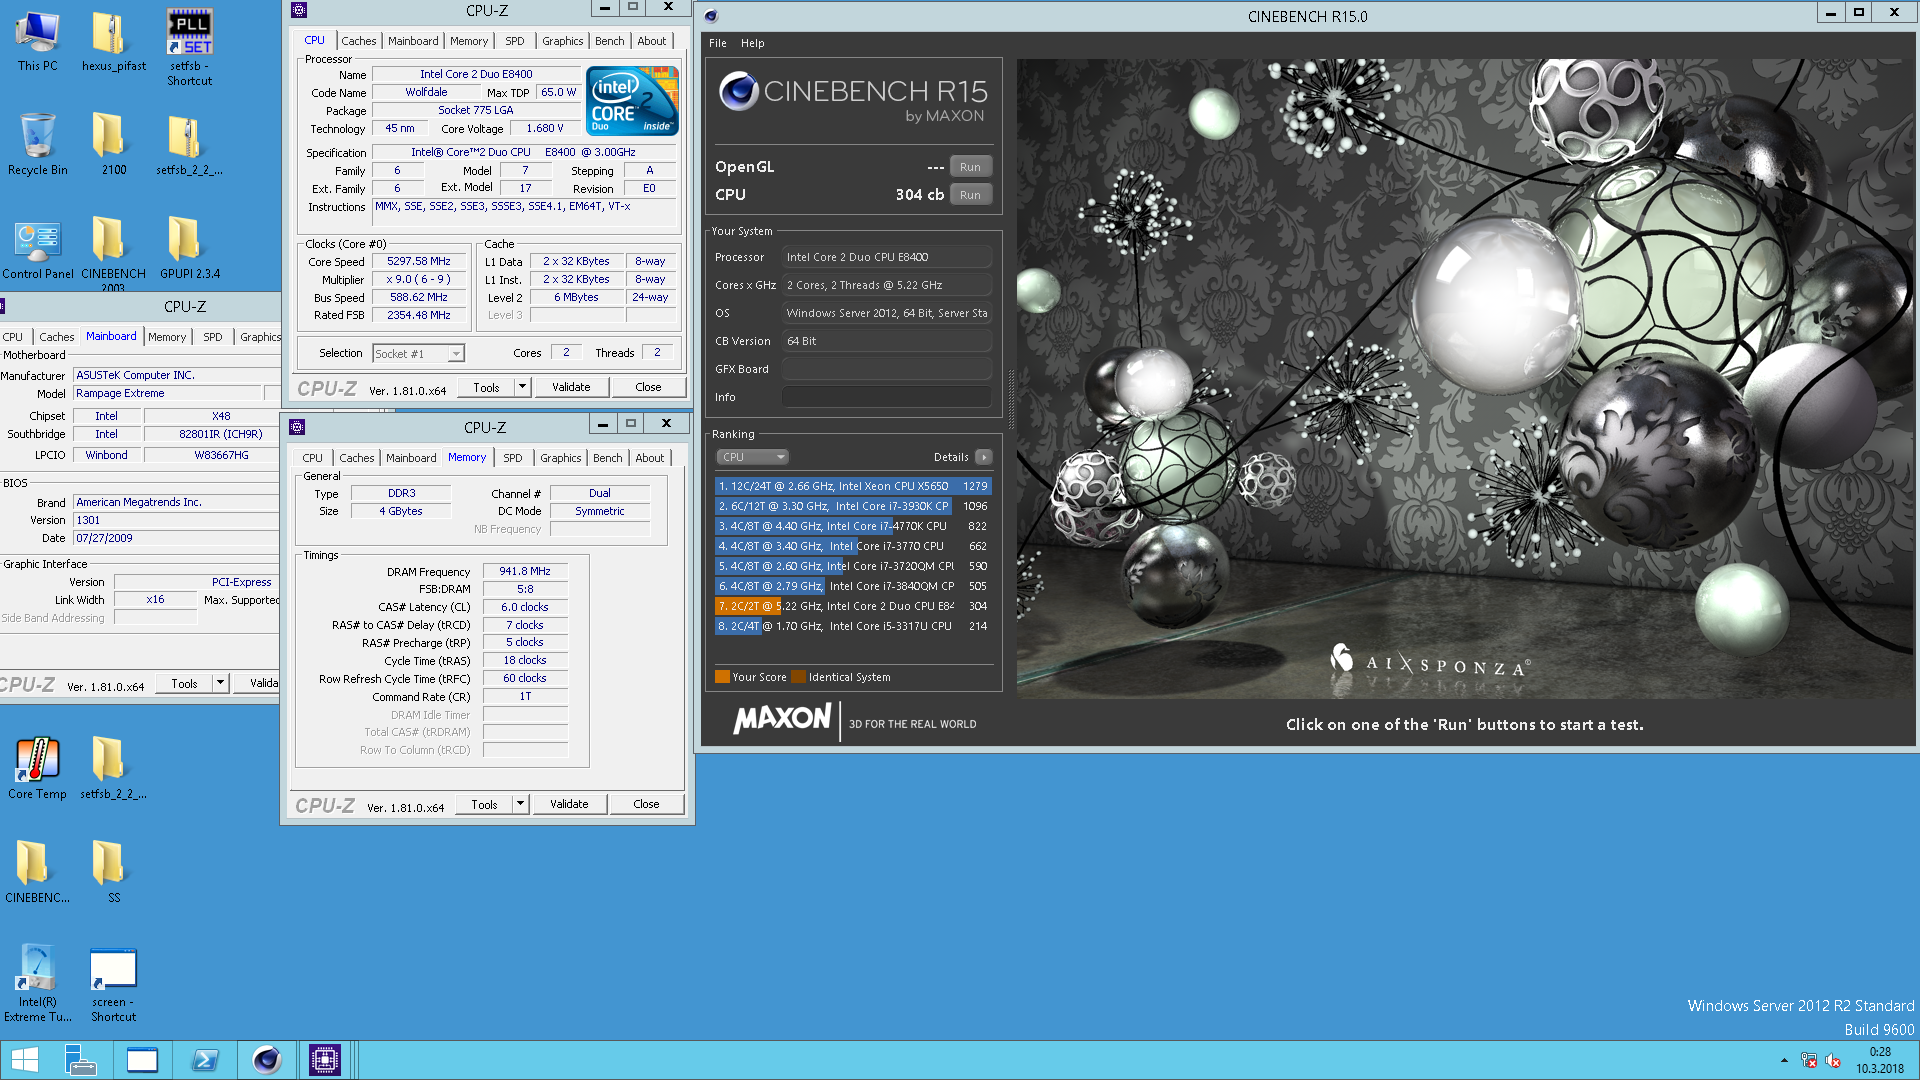Select ranking row Intel Core i7-4770K
The image size is (1920, 1080).
[x=853, y=526]
